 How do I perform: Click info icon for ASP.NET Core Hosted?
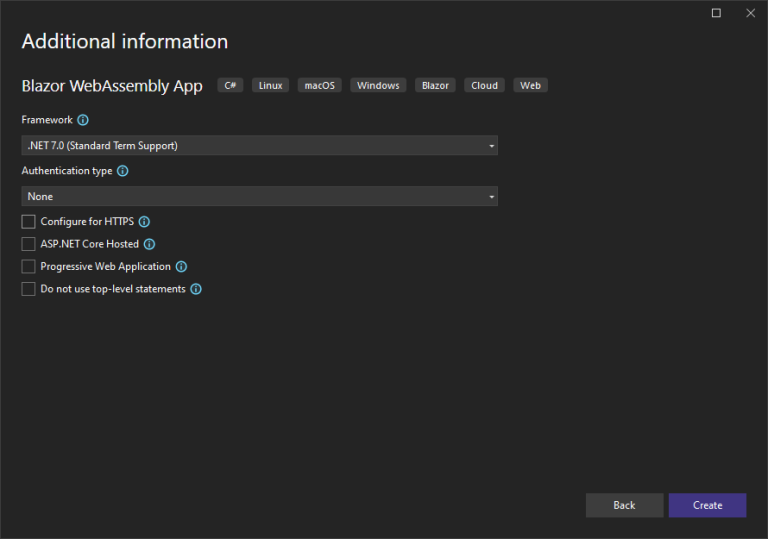(x=149, y=244)
